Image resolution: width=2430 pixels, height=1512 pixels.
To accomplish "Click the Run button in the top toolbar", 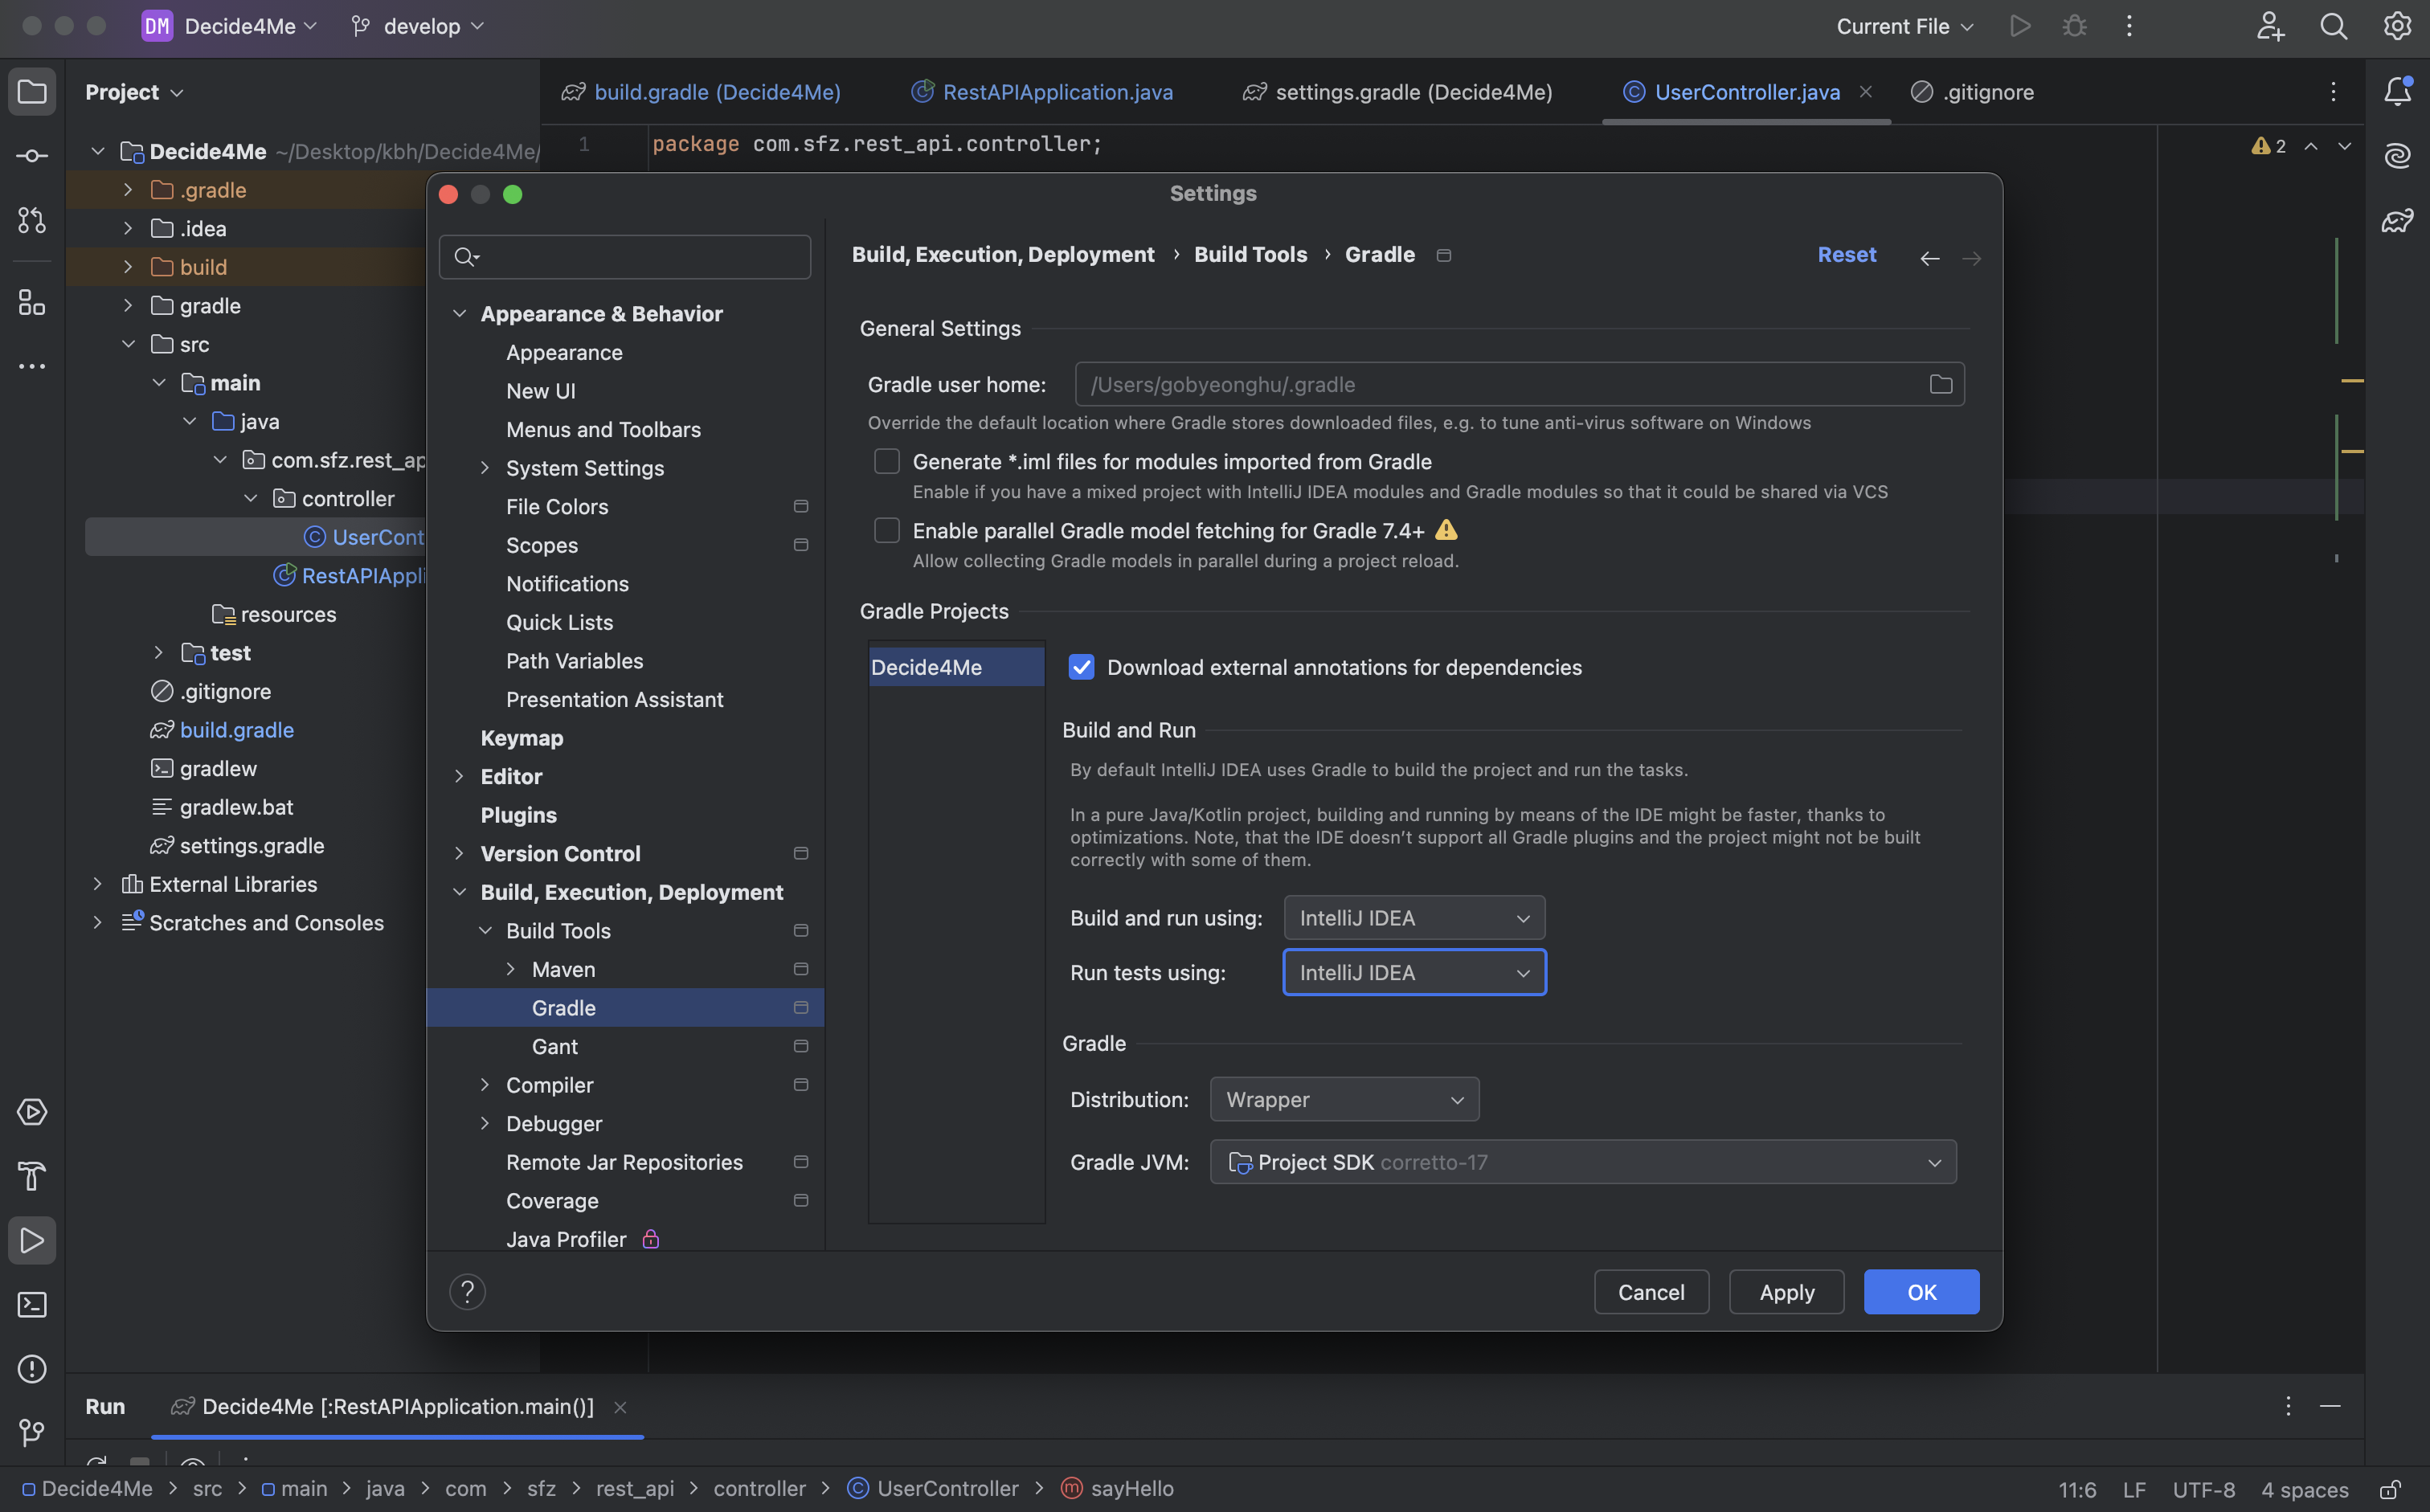I will (2020, 26).
